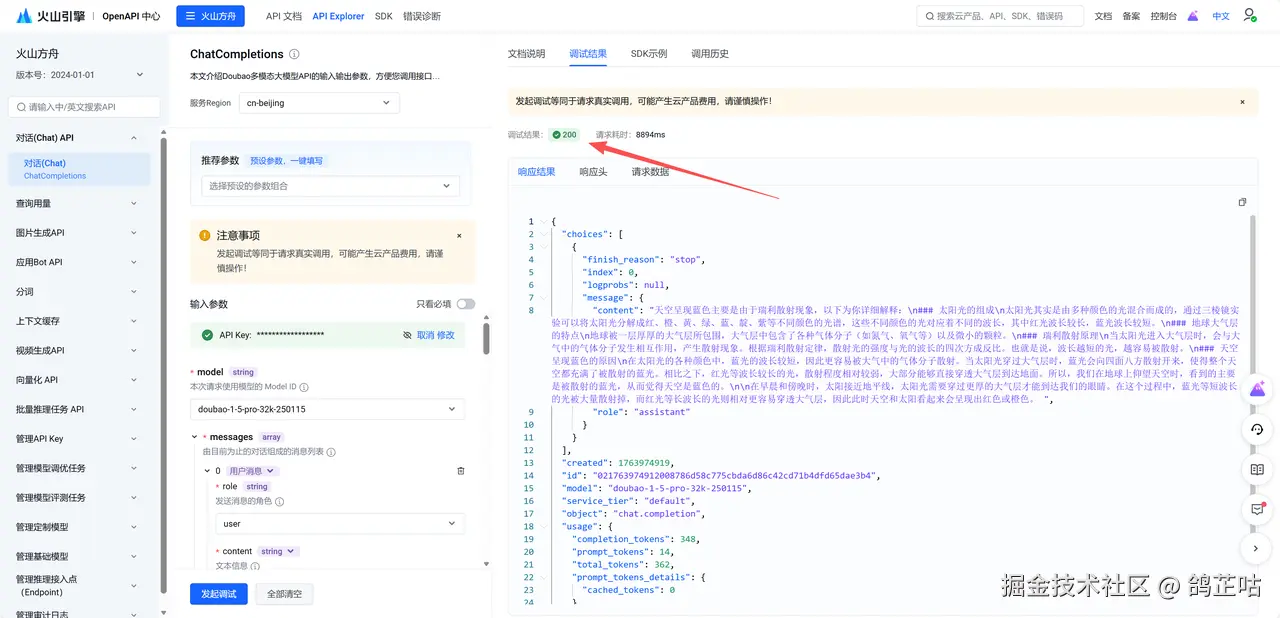This screenshot has width=1280, height=618.
Task: Open the floating book documentation icon
Action: coord(1257,469)
